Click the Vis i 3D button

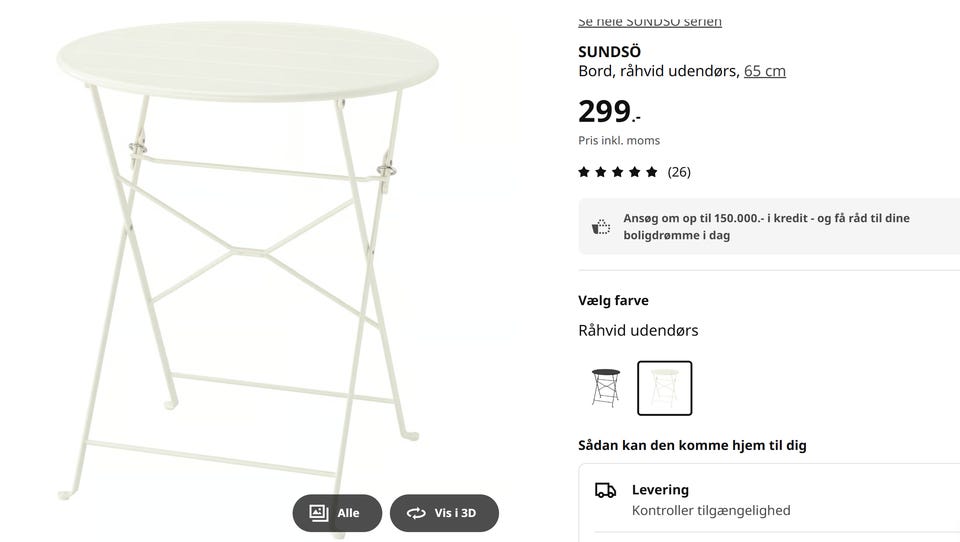(x=444, y=513)
